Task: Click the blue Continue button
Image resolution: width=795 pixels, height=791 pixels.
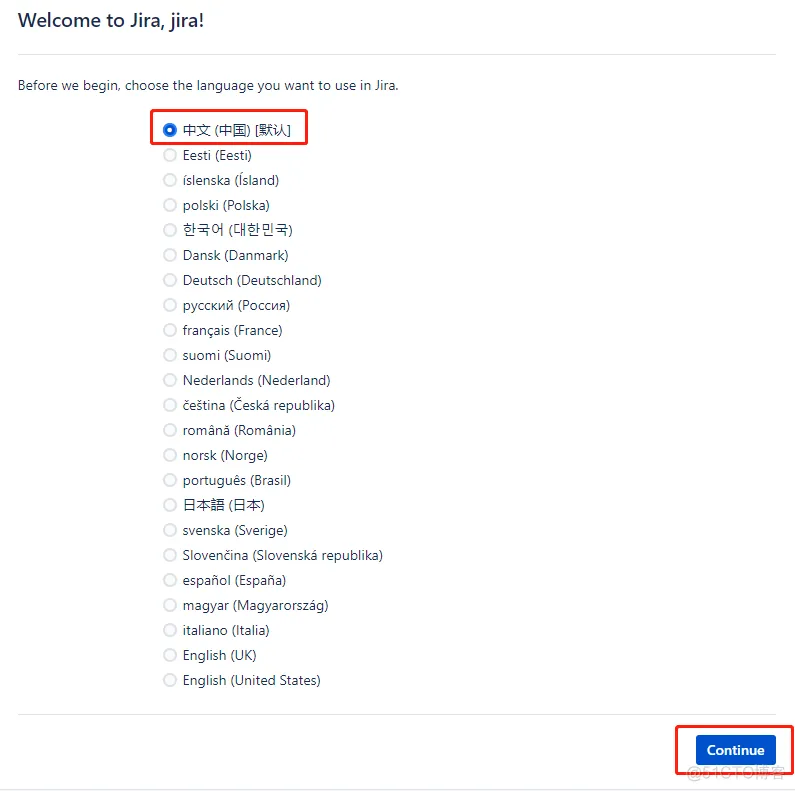Action: pos(735,750)
